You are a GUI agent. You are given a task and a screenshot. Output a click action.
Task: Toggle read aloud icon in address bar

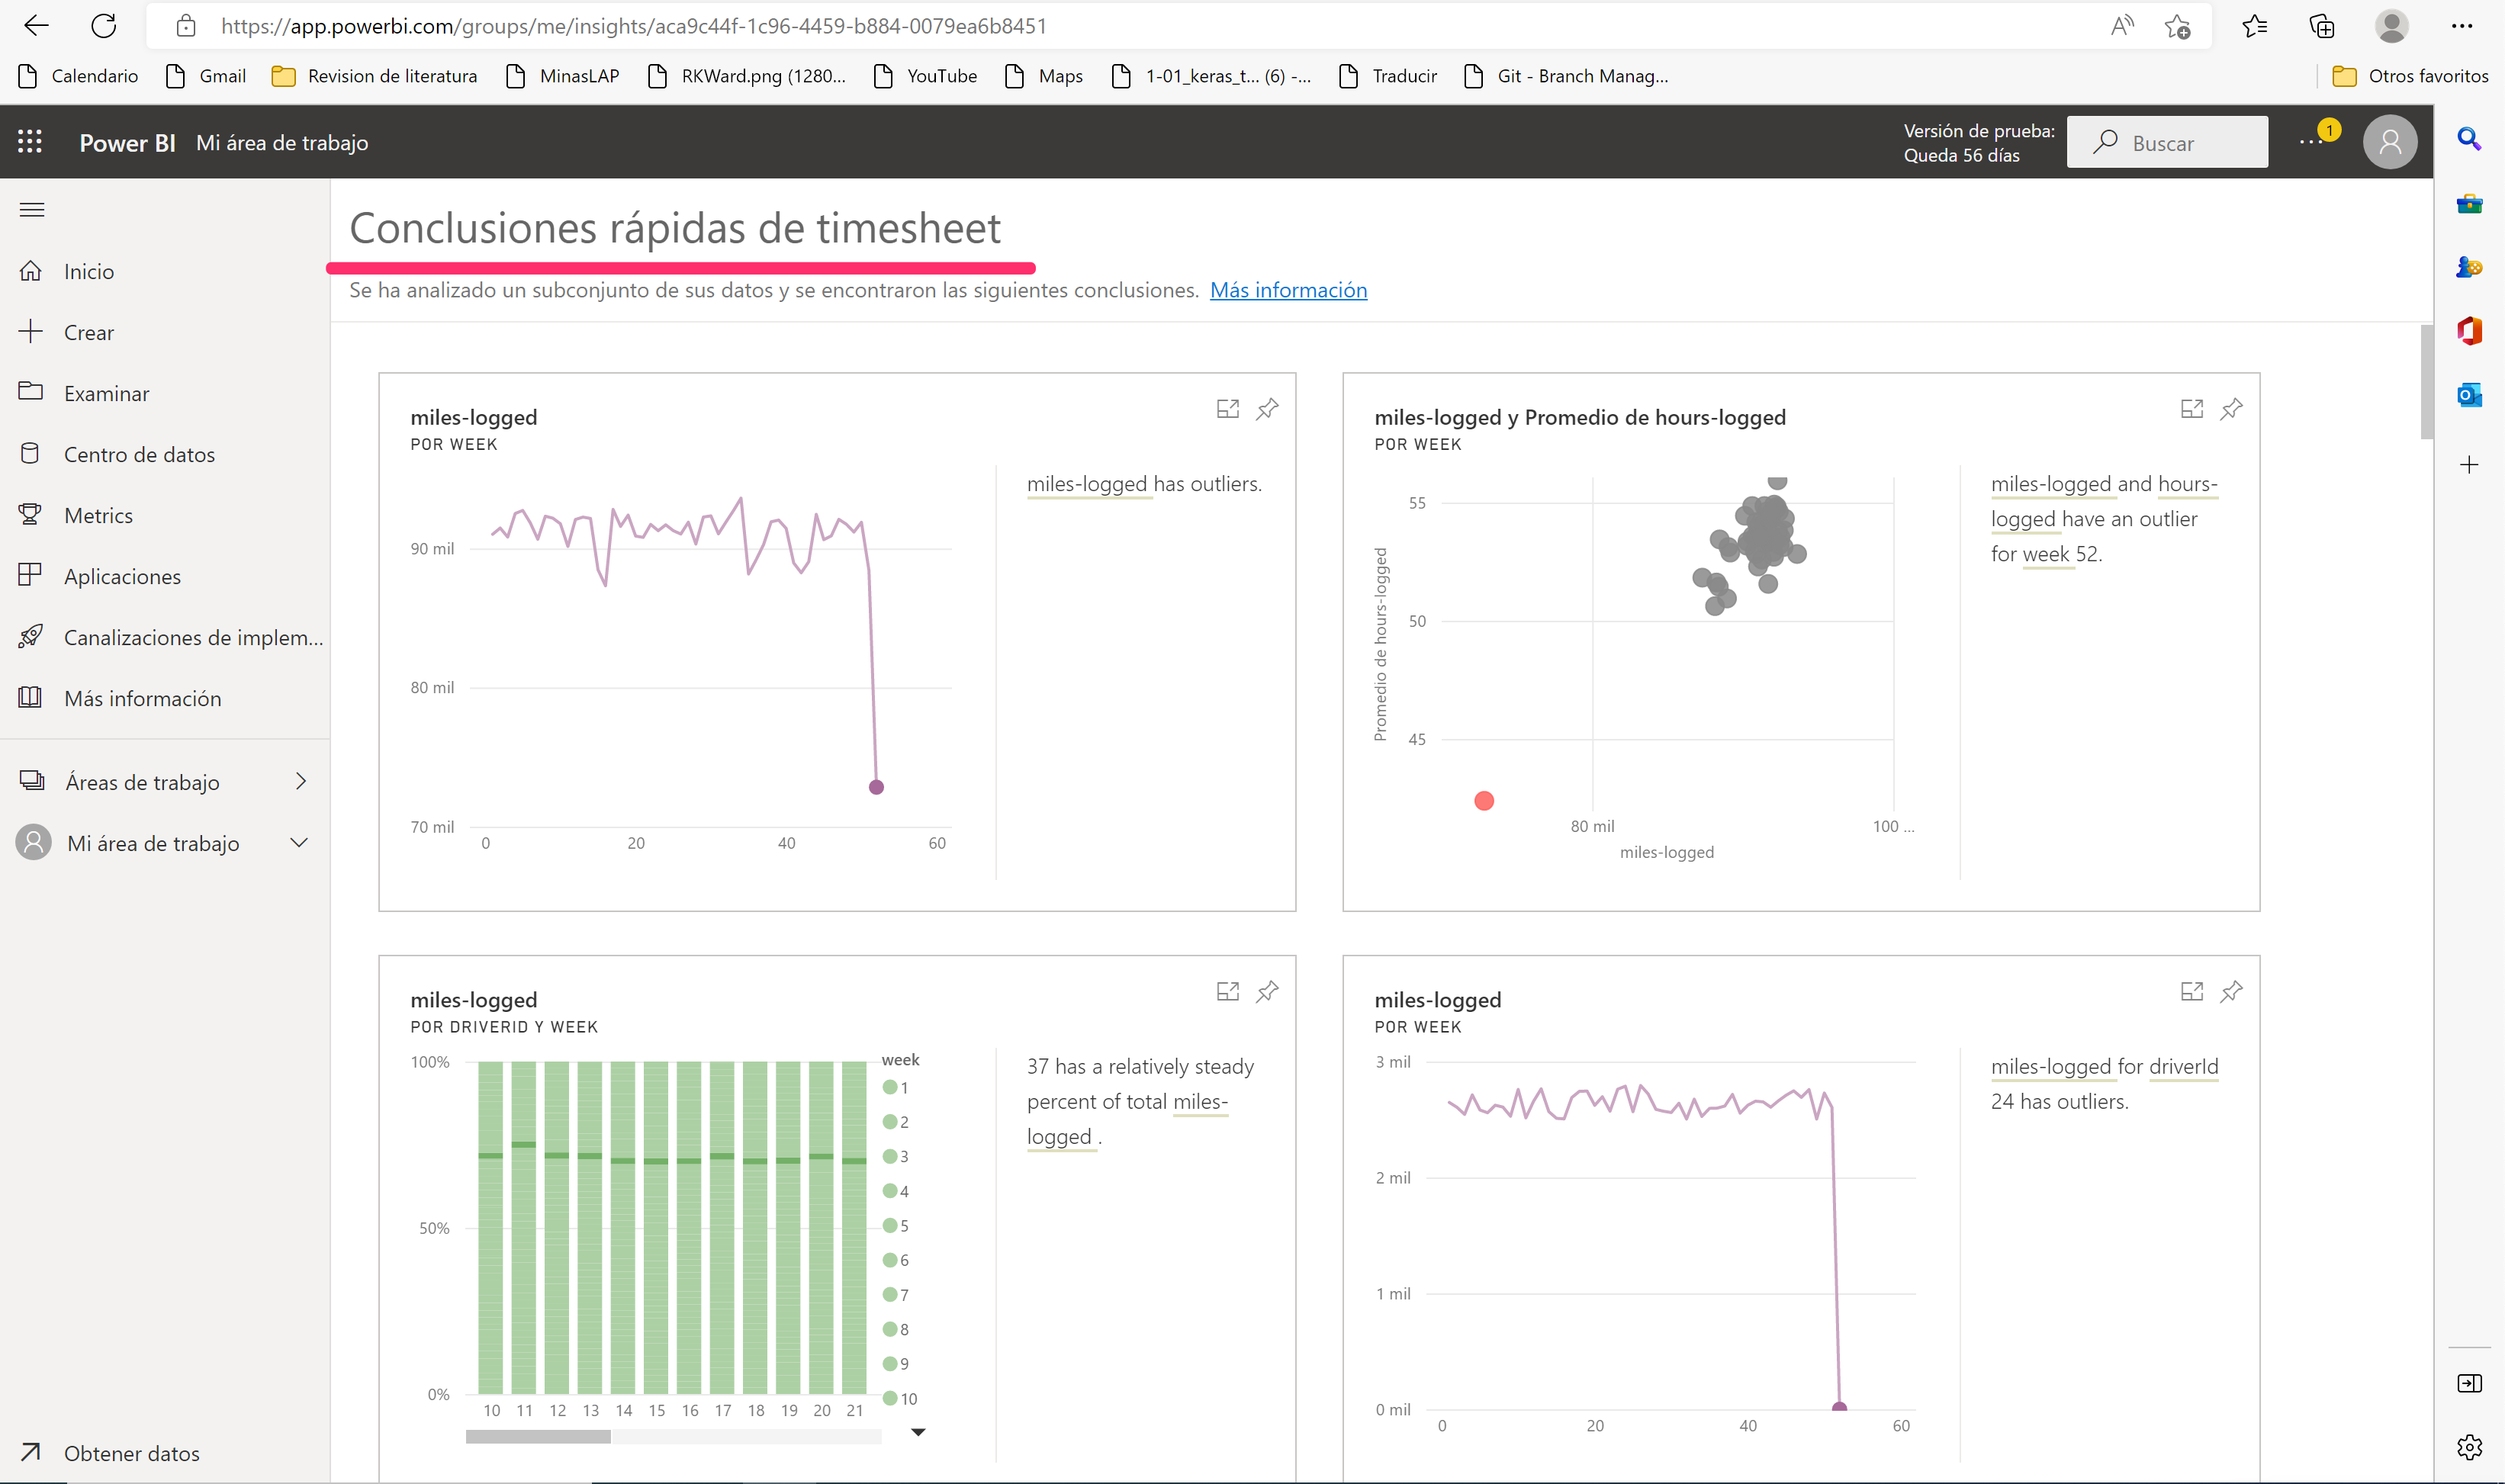[x=2122, y=26]
